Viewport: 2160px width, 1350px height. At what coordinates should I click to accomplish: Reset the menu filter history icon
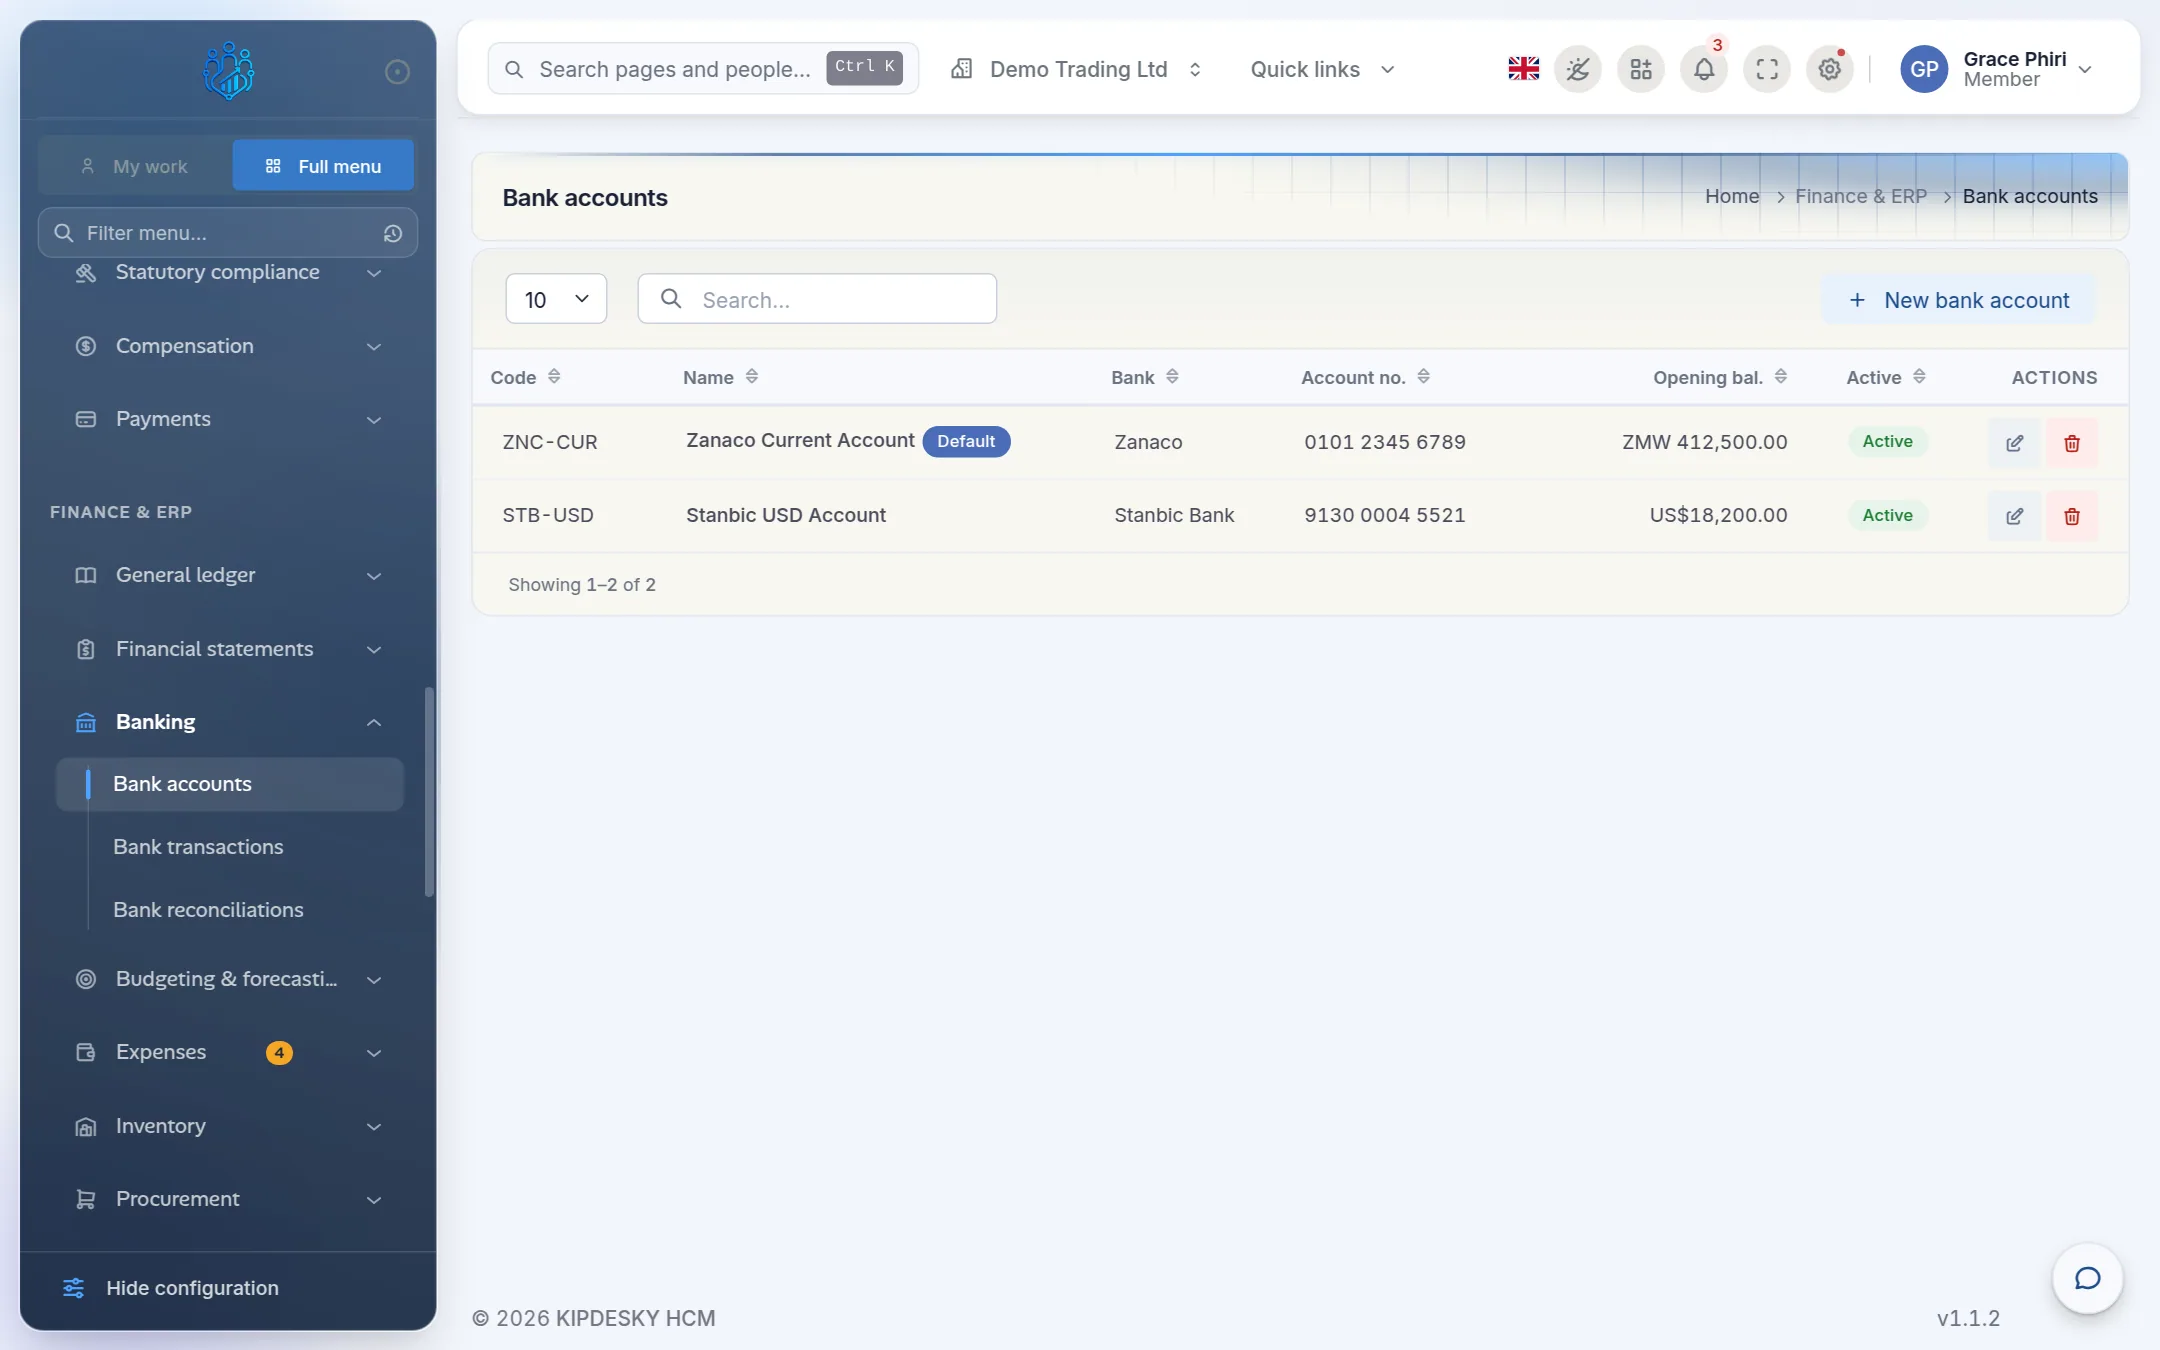point(393,233)
